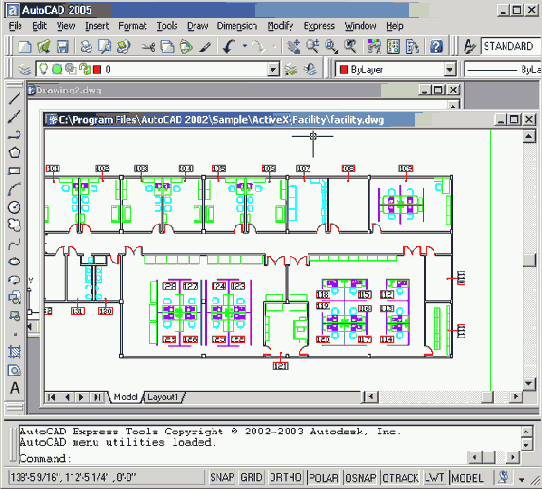Open the Layer Properties Manager icon
The image size is (542, 489).
click(25, 69)
